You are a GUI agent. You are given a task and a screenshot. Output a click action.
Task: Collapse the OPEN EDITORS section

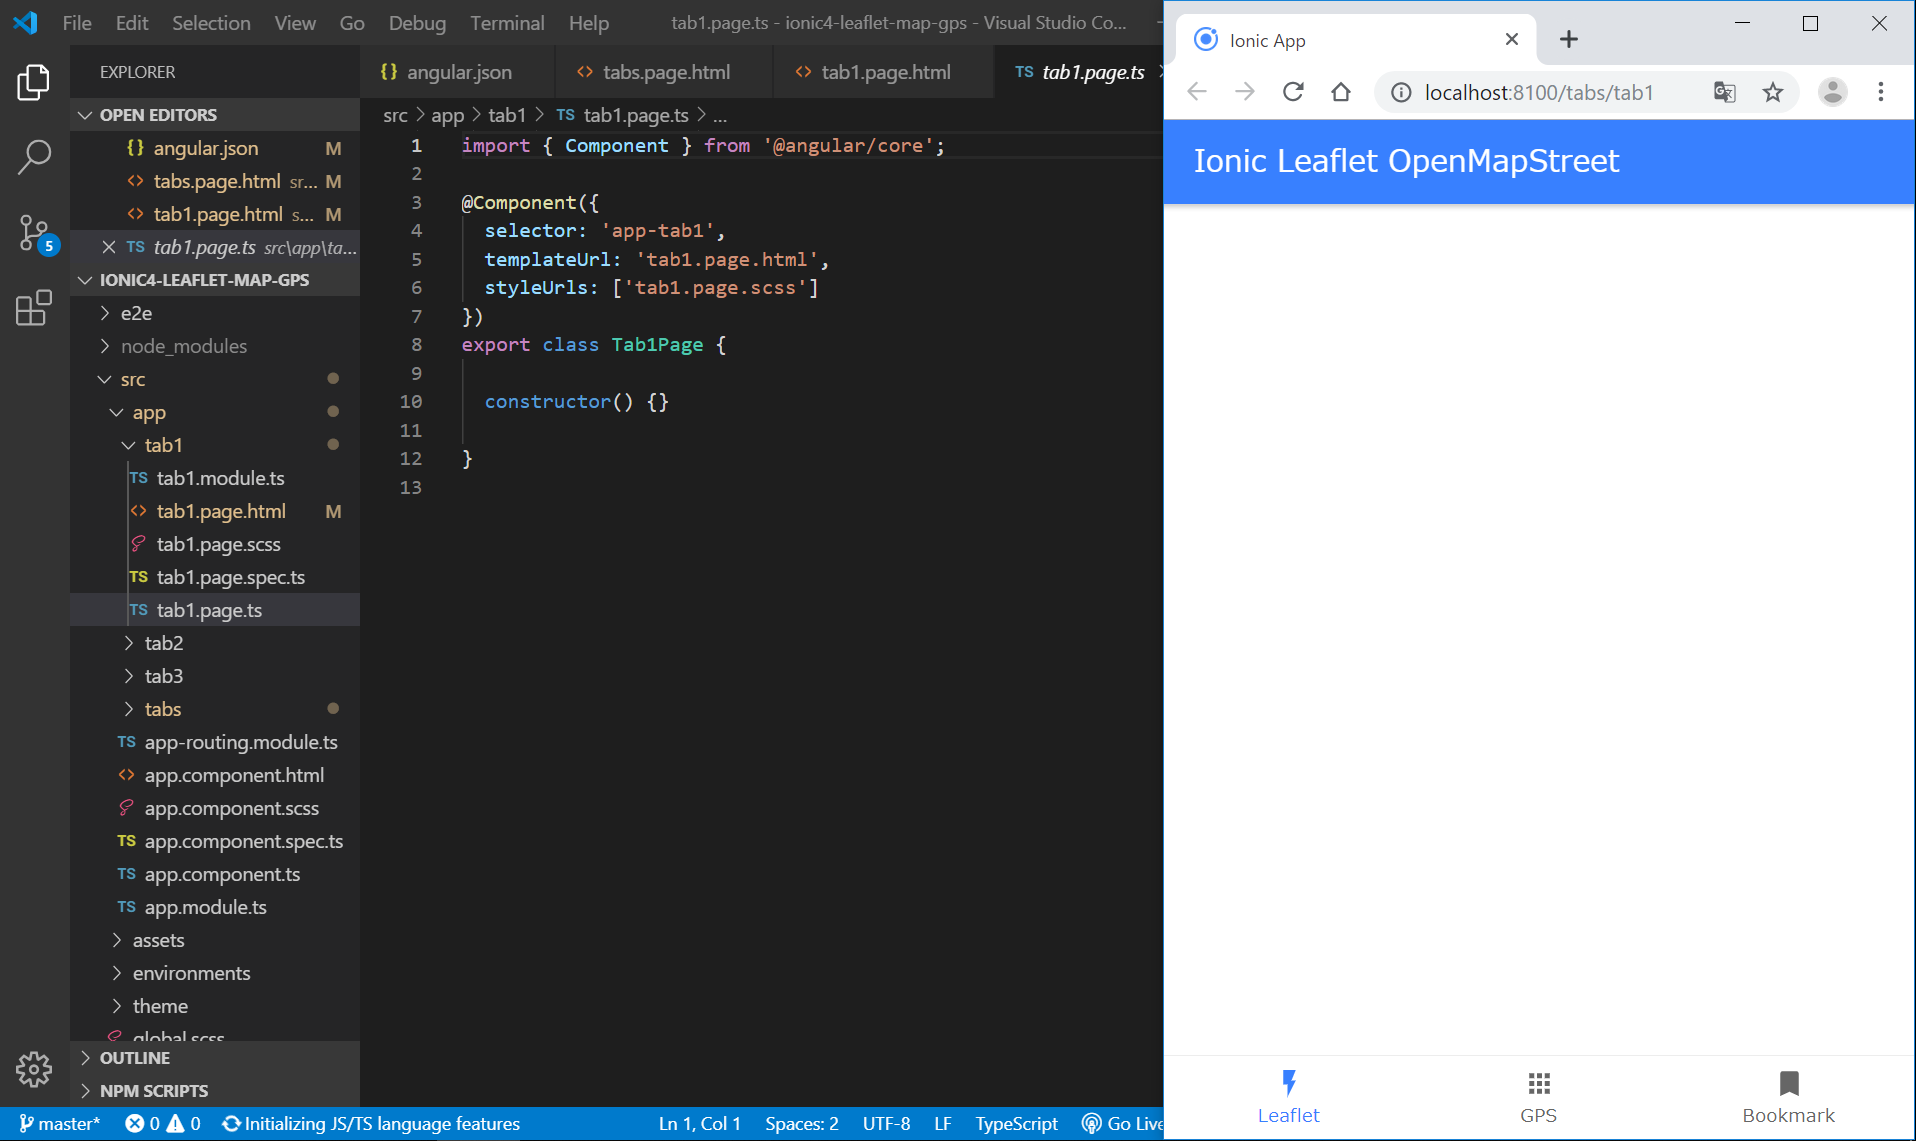coord(157,115)
